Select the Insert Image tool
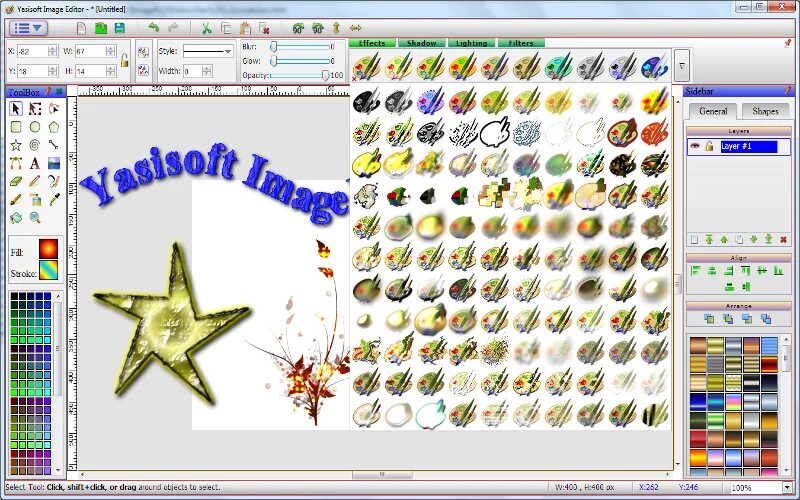This screenshot has height=500, width=800. pyautogui.click(x=54, y=163)
